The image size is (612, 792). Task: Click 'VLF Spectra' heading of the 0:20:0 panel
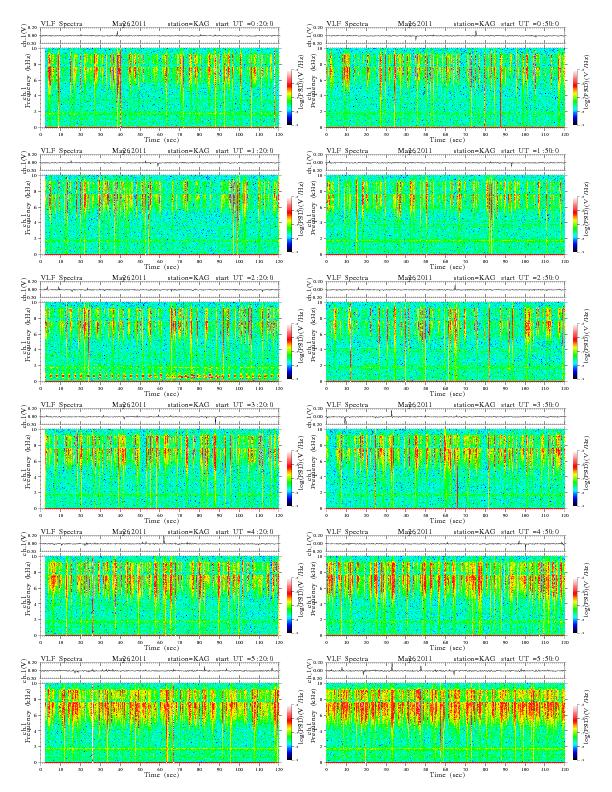62,23
